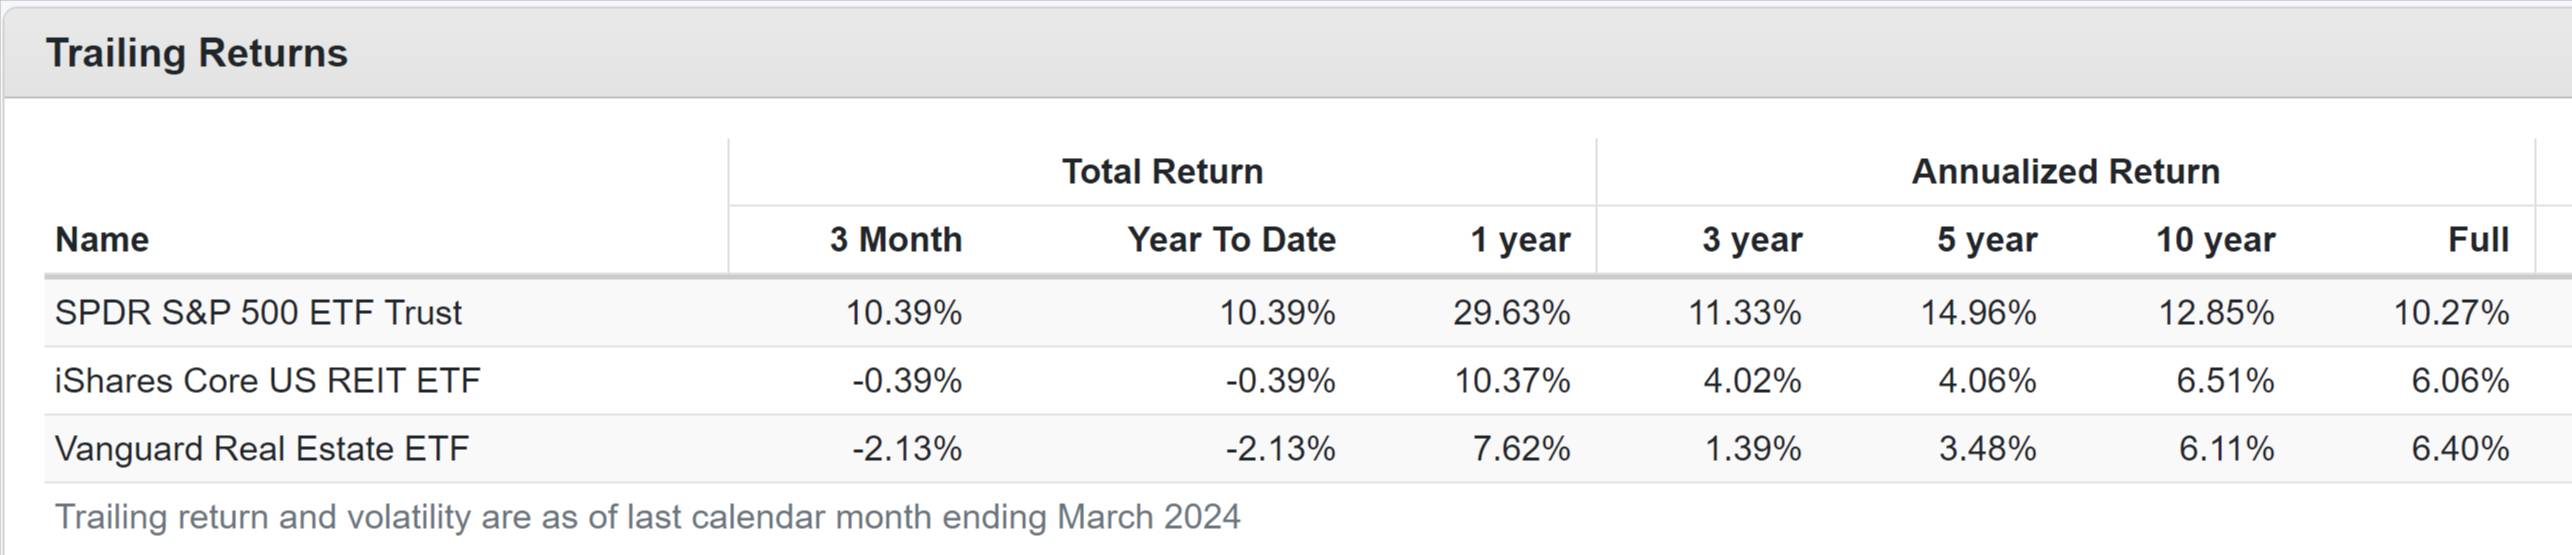Click the 10 year column header
2572x555 pixels.
tap(2215, 240)
